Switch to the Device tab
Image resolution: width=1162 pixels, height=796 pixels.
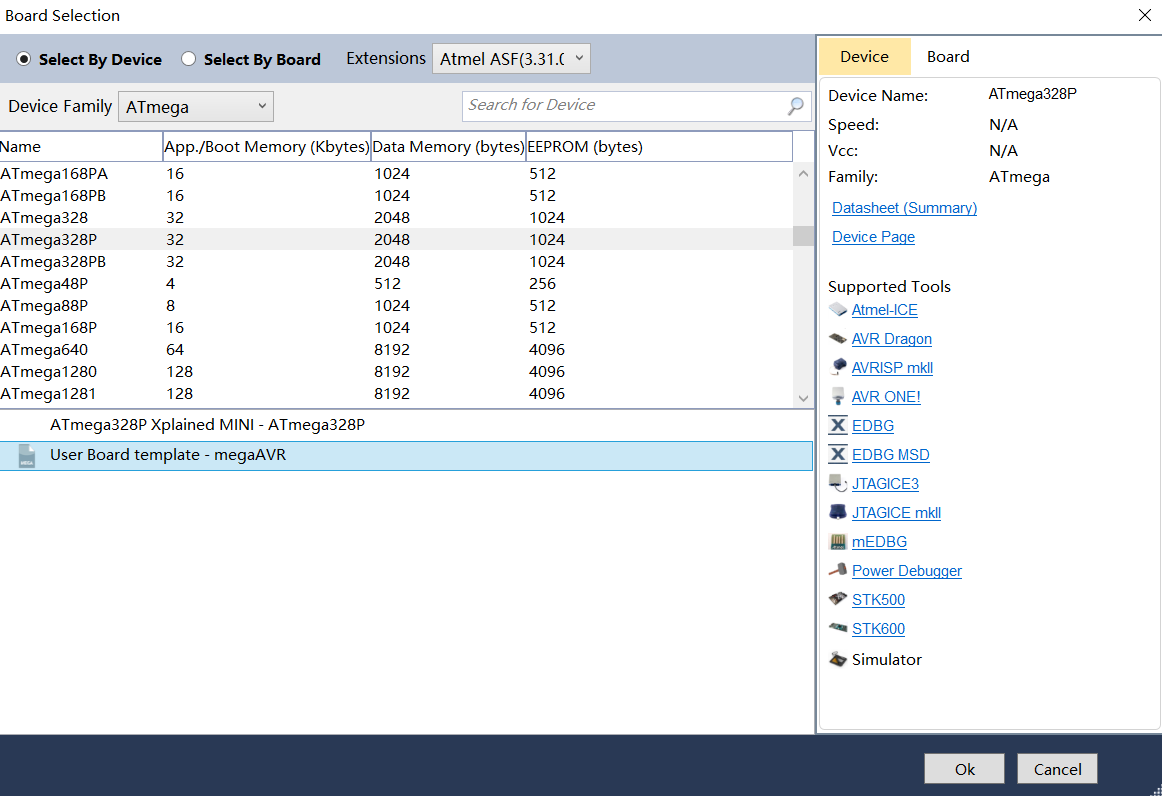[x=864, y=56]
